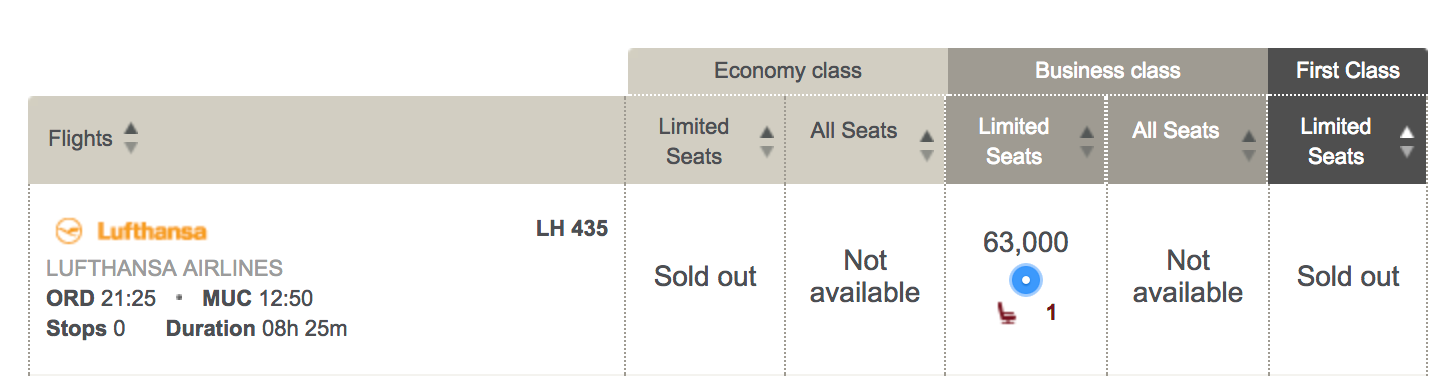Sort First Class Limited Seats descending arrow
Viewport: 1432px width, 376px height.
pyautogui.click(x=1408, y=151)
